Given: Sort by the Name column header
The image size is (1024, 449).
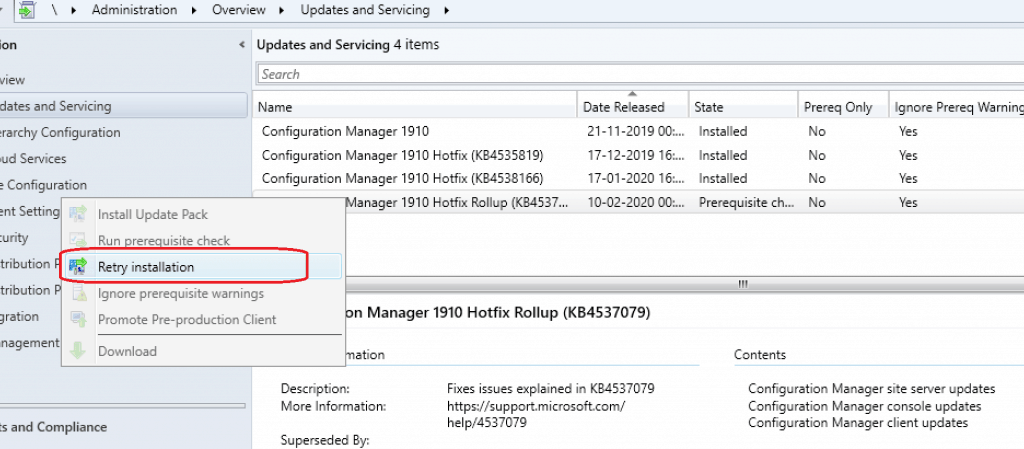Looking at the screenshot, I should (x=415, y=107).
